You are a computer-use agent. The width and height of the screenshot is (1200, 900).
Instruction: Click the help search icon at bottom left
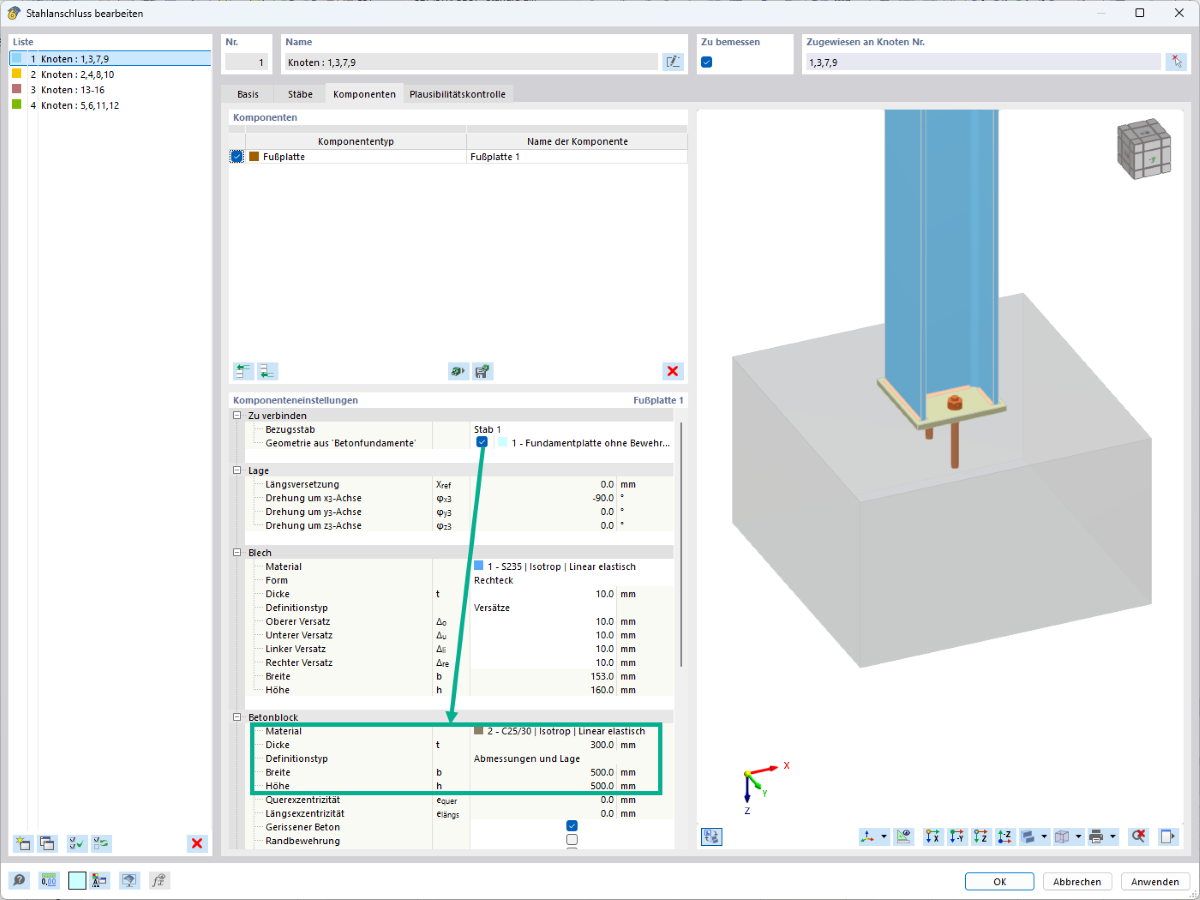coord(19,880)
